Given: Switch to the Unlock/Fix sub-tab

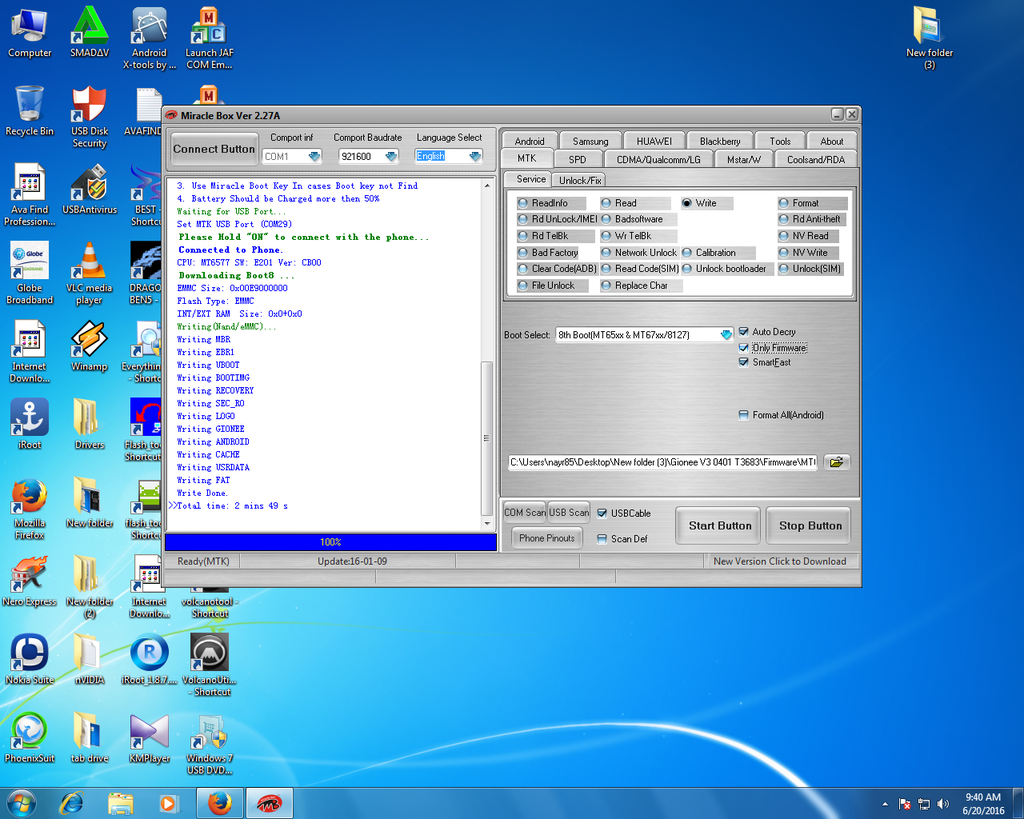Looking at the screenshot, I should point(580,180).
